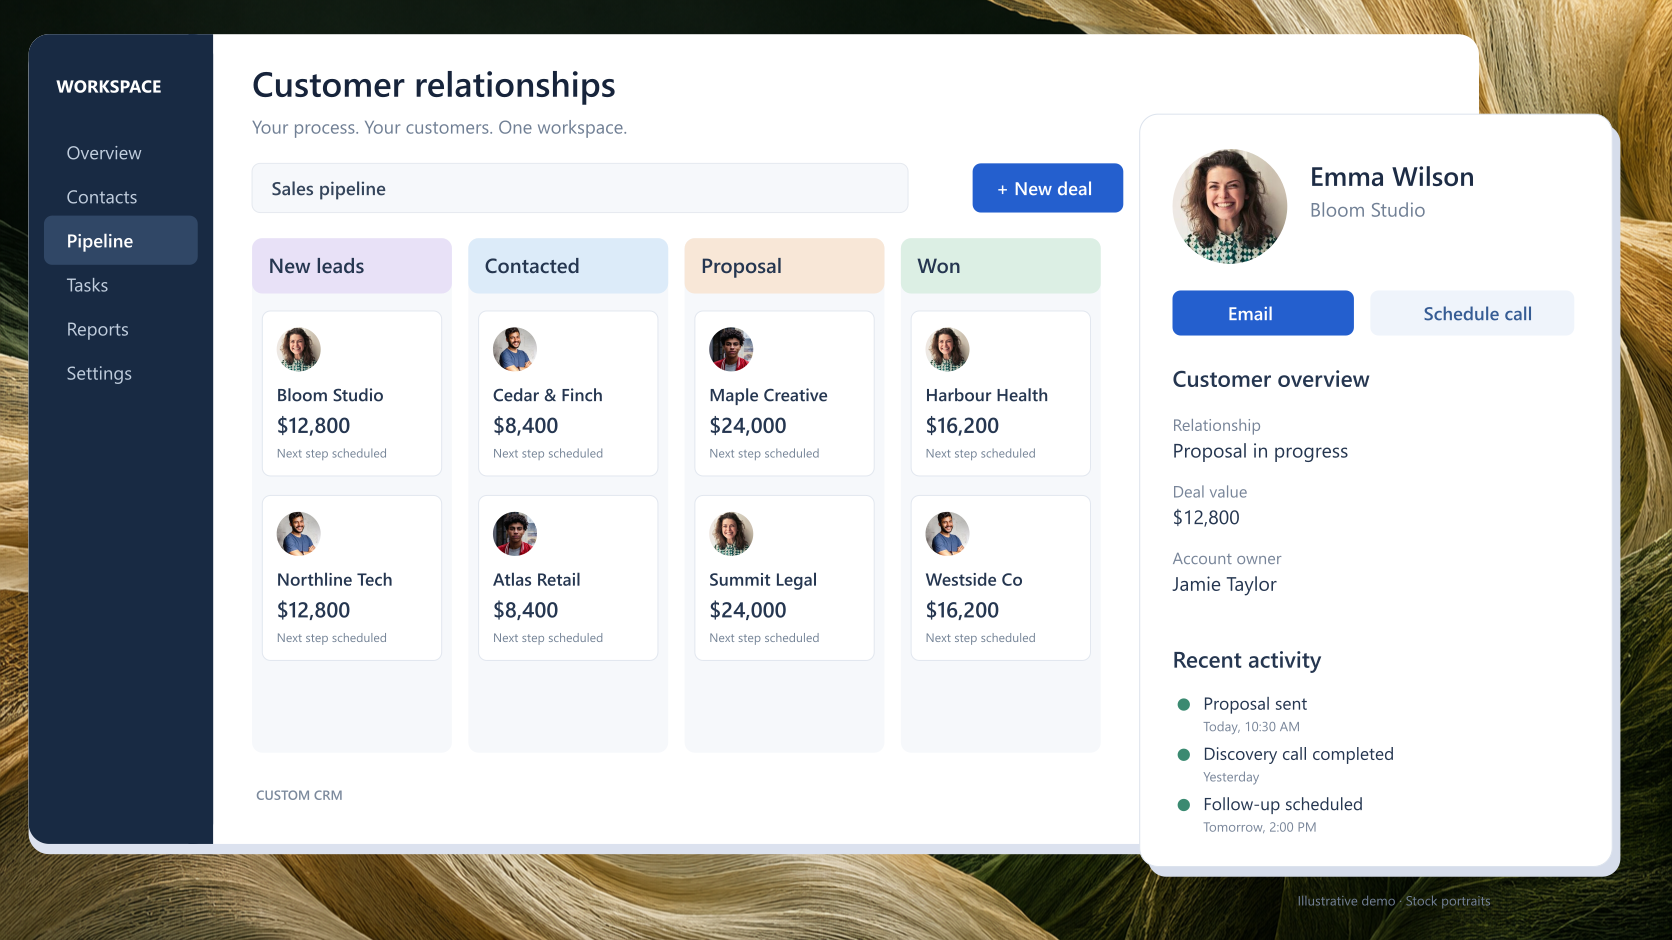Screen dimensions: 1672x940
Task: Click the Harbour Health card name
Action: tap(987, 395)
